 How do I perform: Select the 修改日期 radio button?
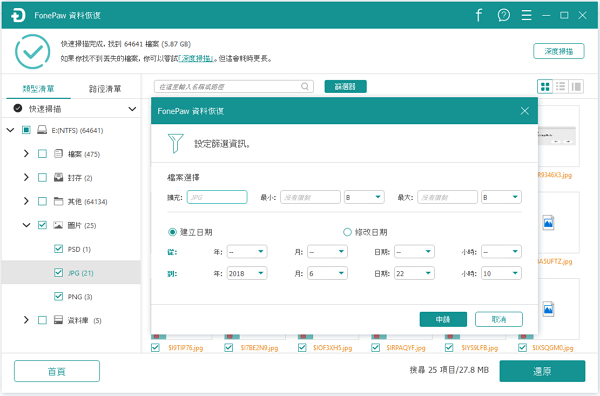point(347,232)
